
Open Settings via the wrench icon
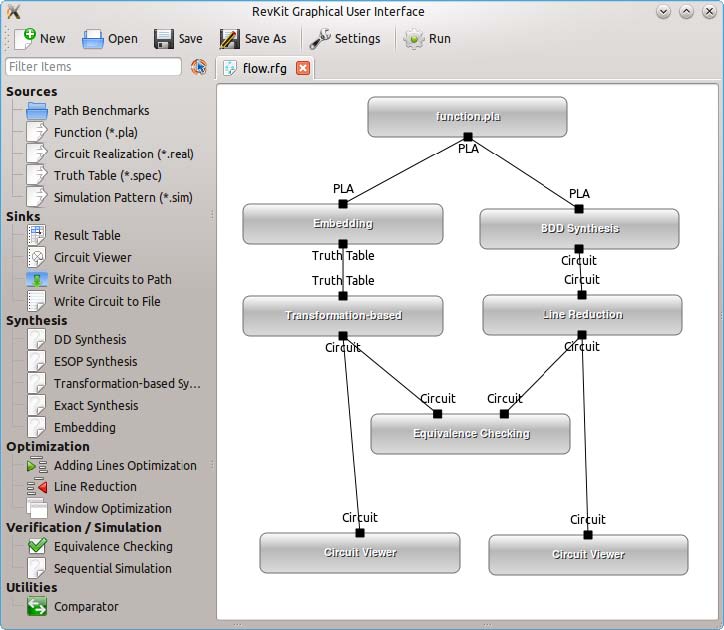tap(320, 39)
